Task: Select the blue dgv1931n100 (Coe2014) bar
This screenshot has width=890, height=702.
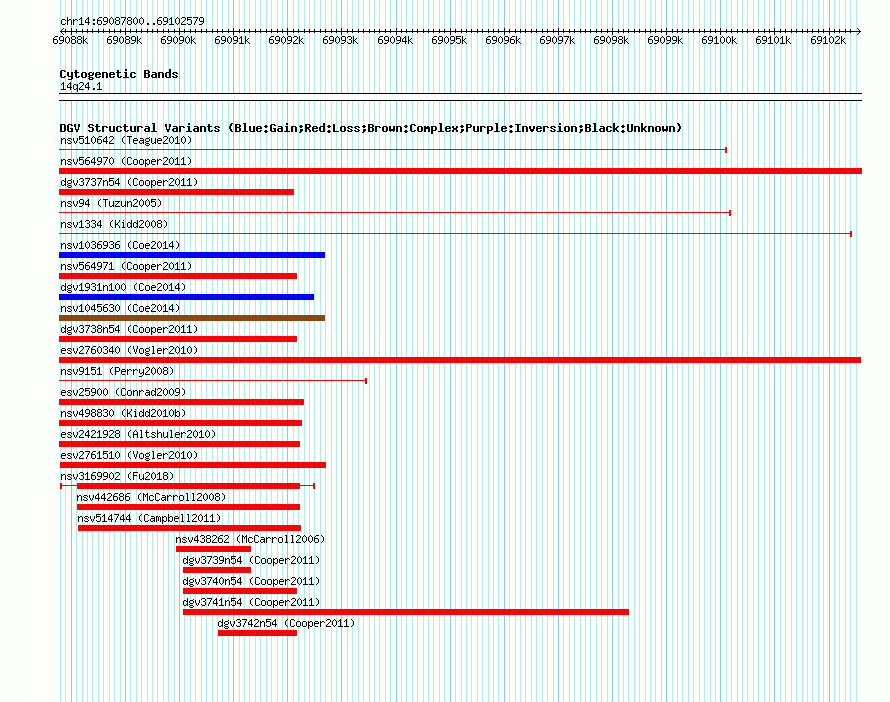Action: pyautogui.click(x=186, y=297)
